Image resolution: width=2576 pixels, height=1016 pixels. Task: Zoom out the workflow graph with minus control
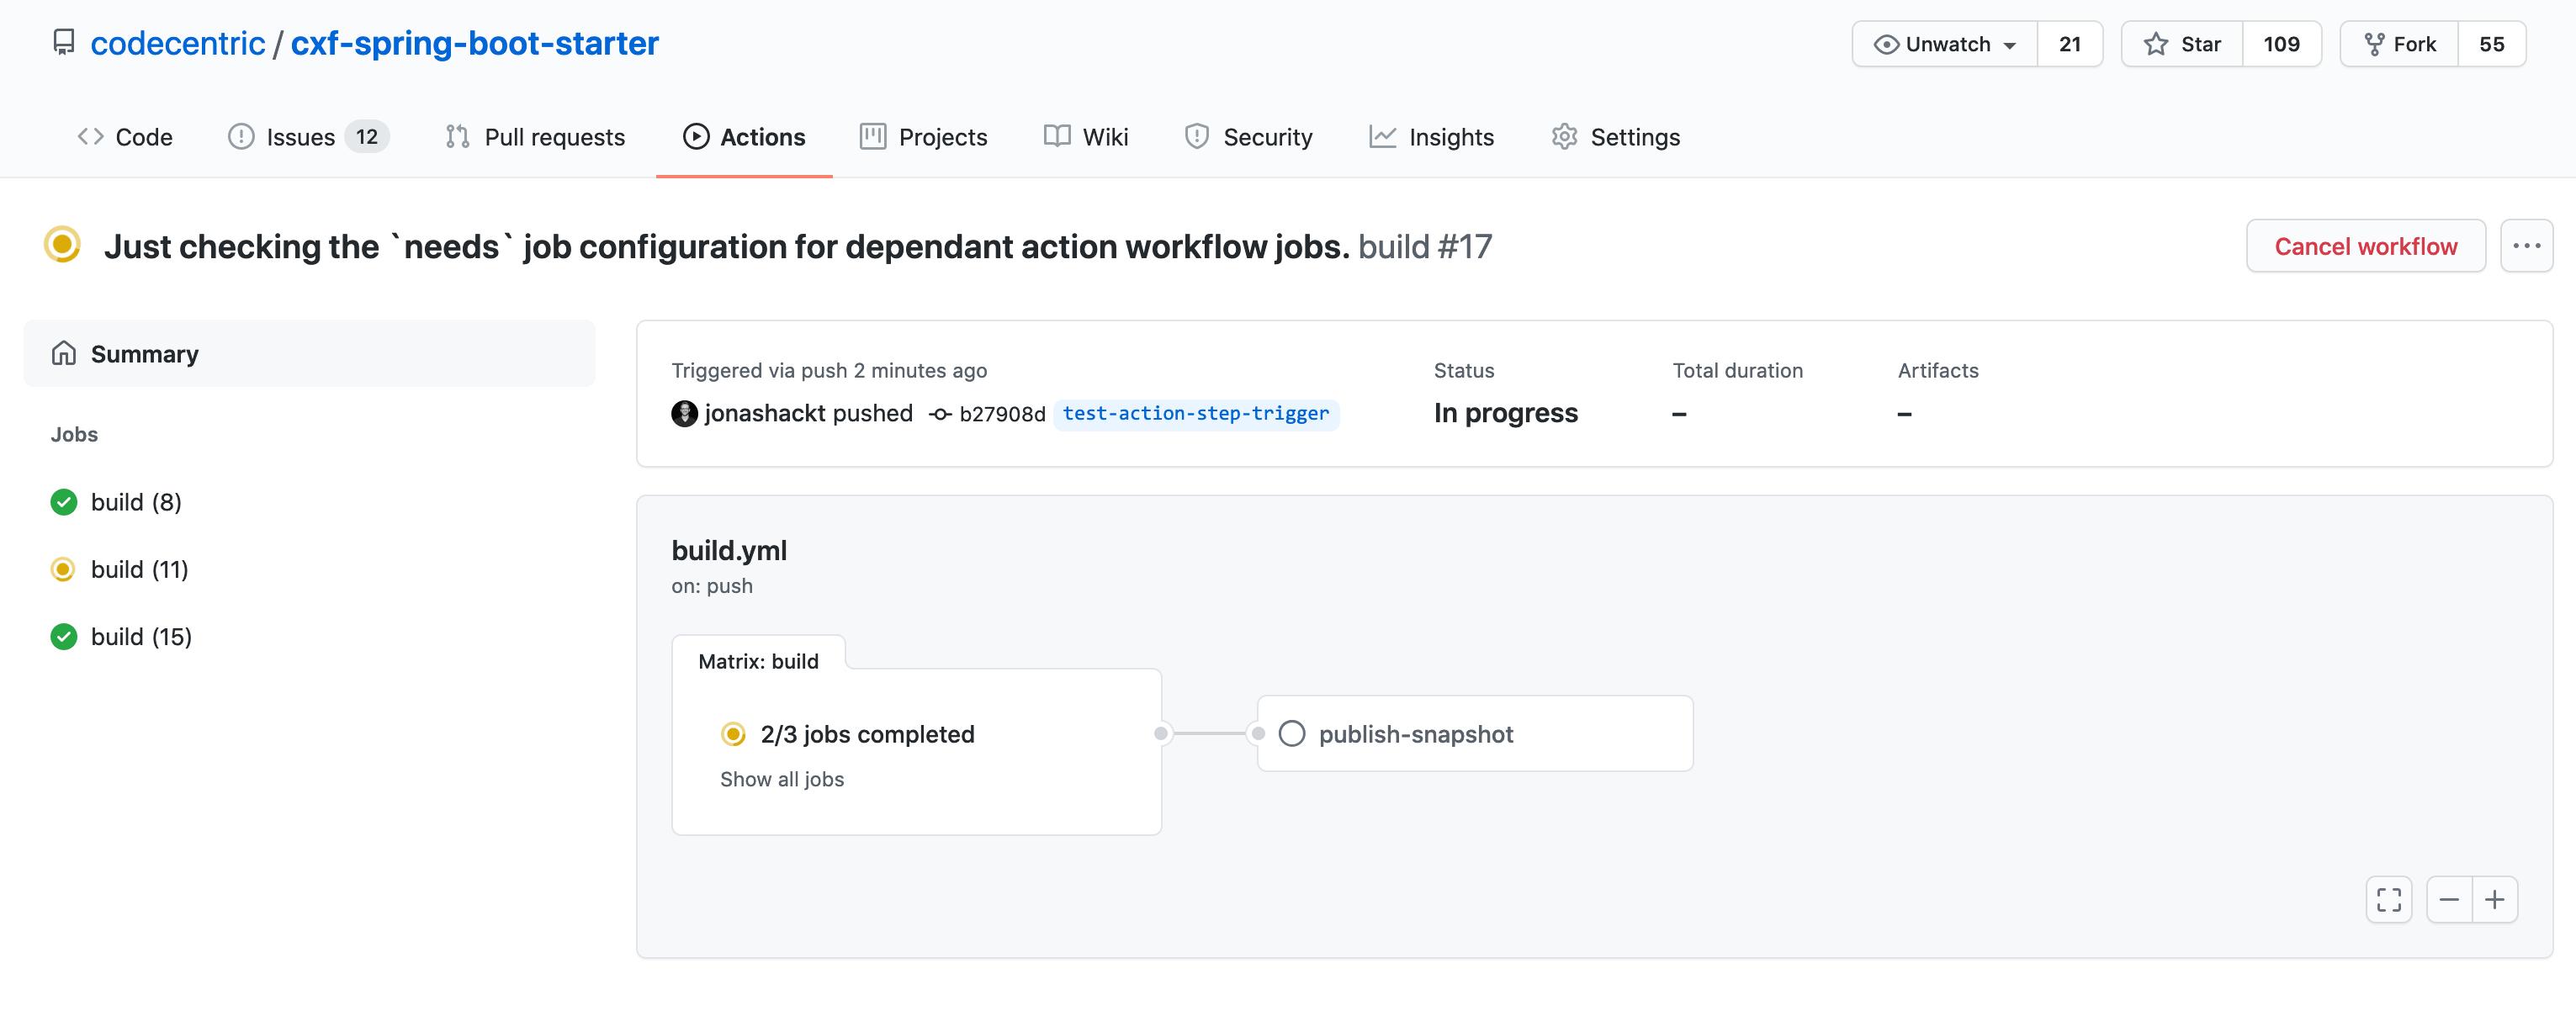click(2450, 899)
